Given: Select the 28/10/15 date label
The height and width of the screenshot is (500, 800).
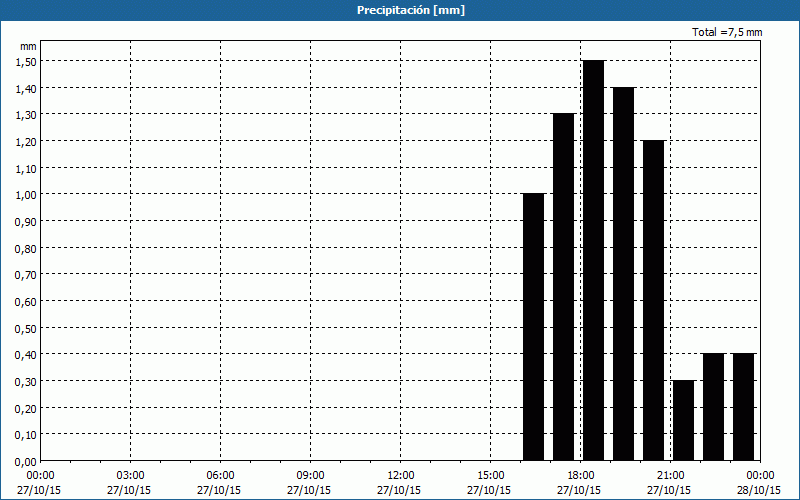Looking at the screenshot, I should coord(759,490).
